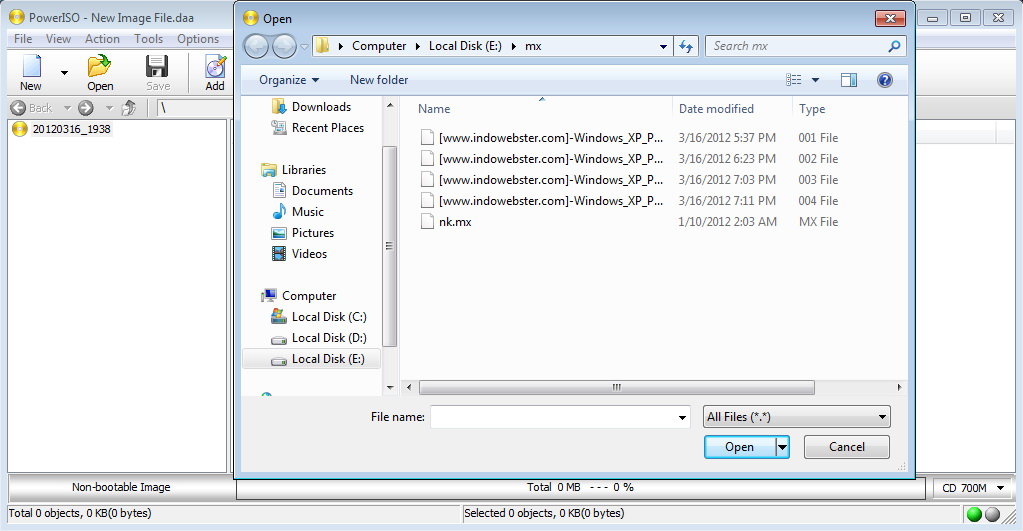The image size is (1023, 531).
Task: Select Local Disk (D:) in navigation pane
Action: point(319,338)
